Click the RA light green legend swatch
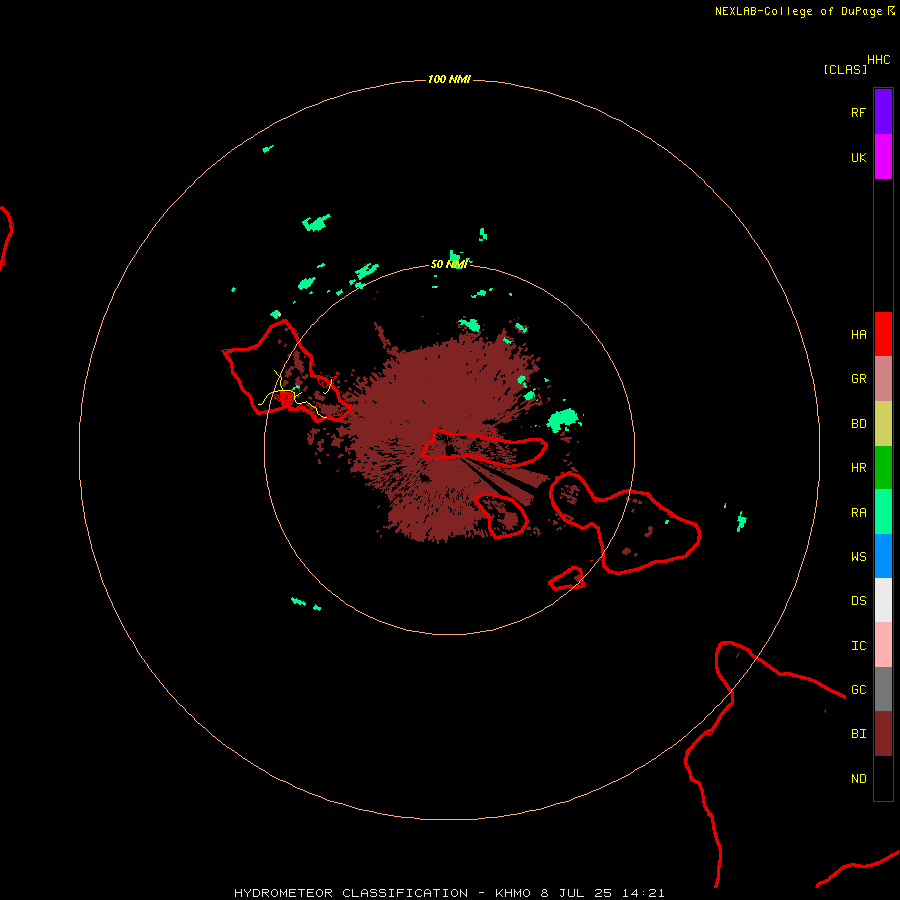Viewport: 900px width, 900px height. pos(883,512)
